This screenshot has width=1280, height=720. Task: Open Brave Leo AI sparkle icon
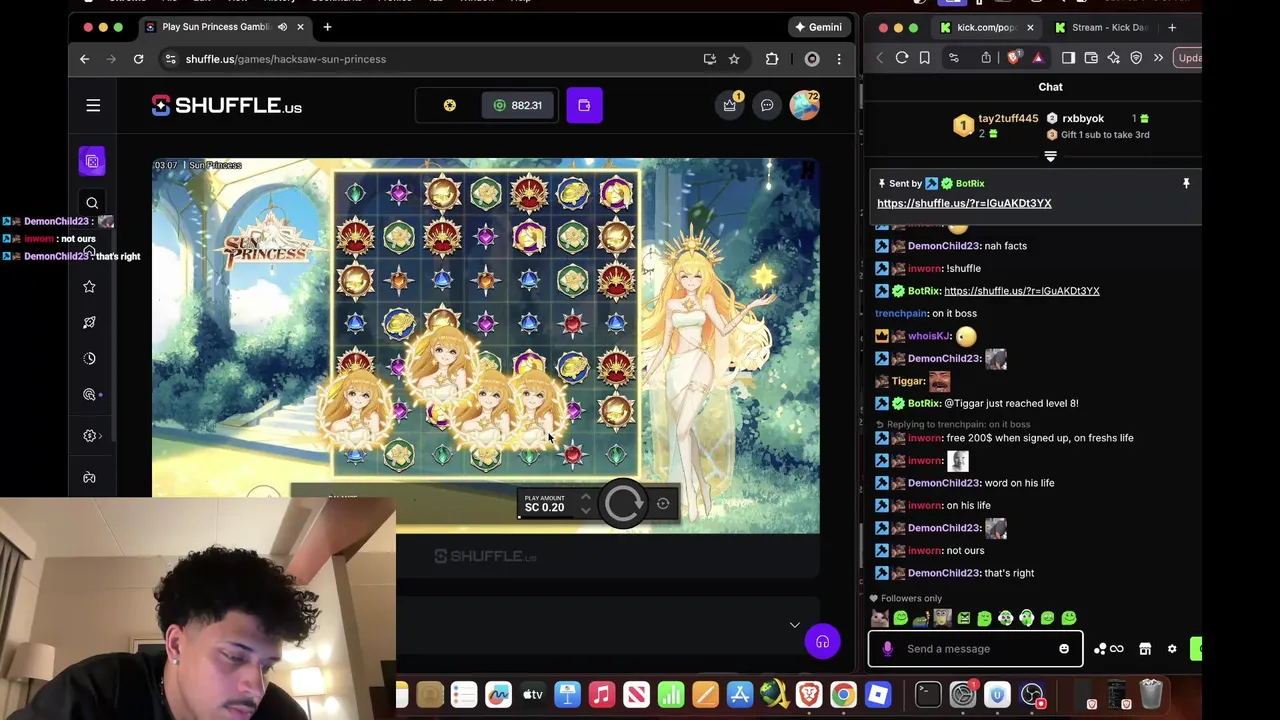point(1113,58)
